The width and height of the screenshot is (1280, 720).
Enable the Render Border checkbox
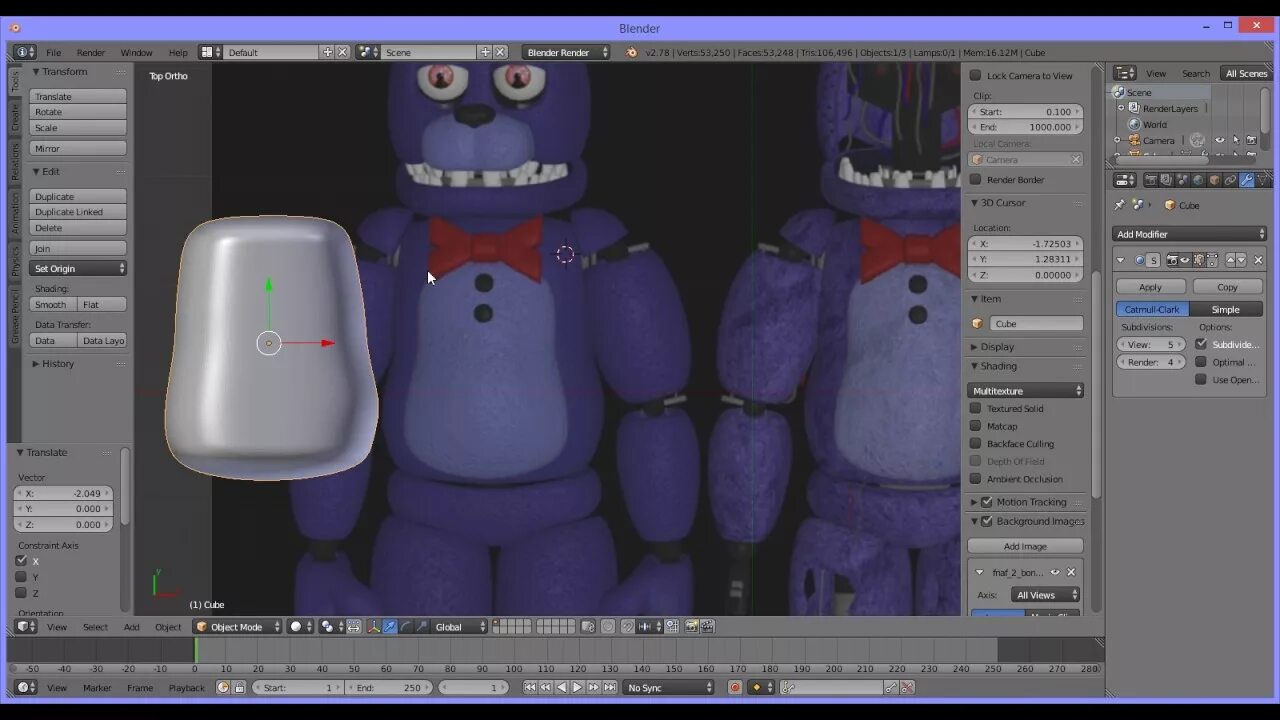[976, 179]
